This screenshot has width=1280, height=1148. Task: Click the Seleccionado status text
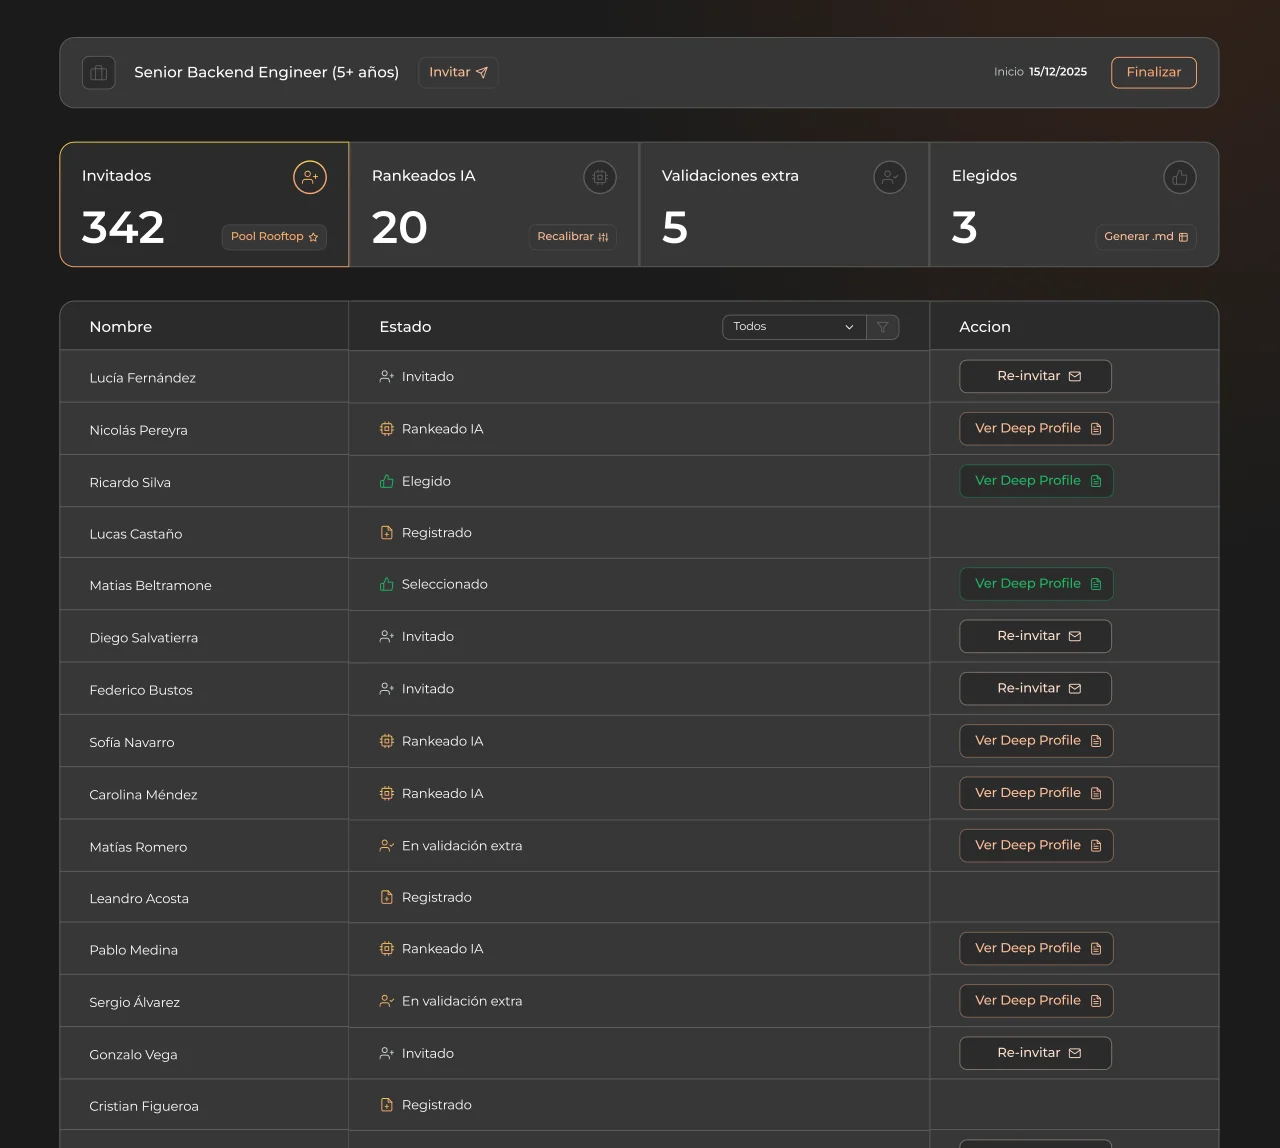(445, 584)
